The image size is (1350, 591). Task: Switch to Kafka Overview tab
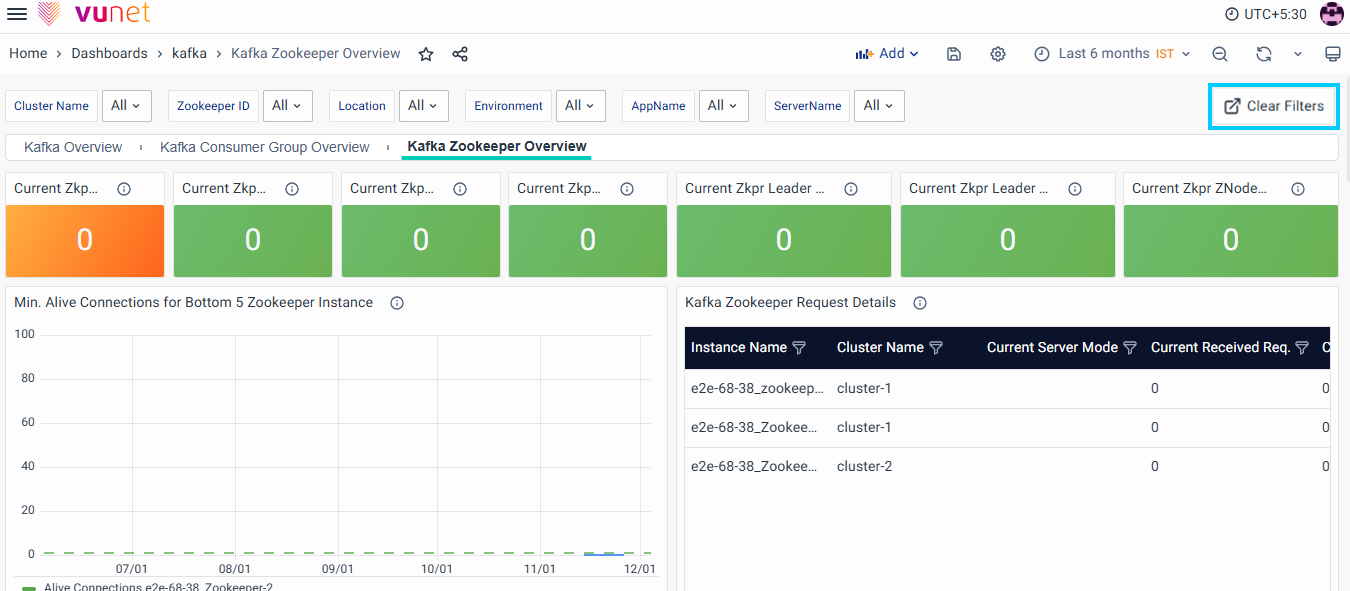point(73,147)
